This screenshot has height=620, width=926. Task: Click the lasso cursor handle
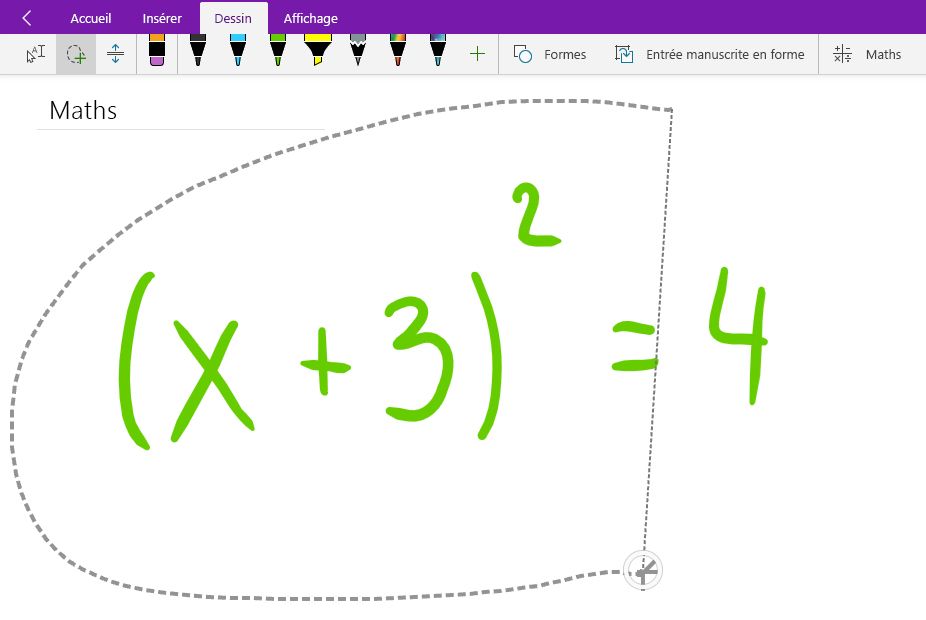point(643,570)
